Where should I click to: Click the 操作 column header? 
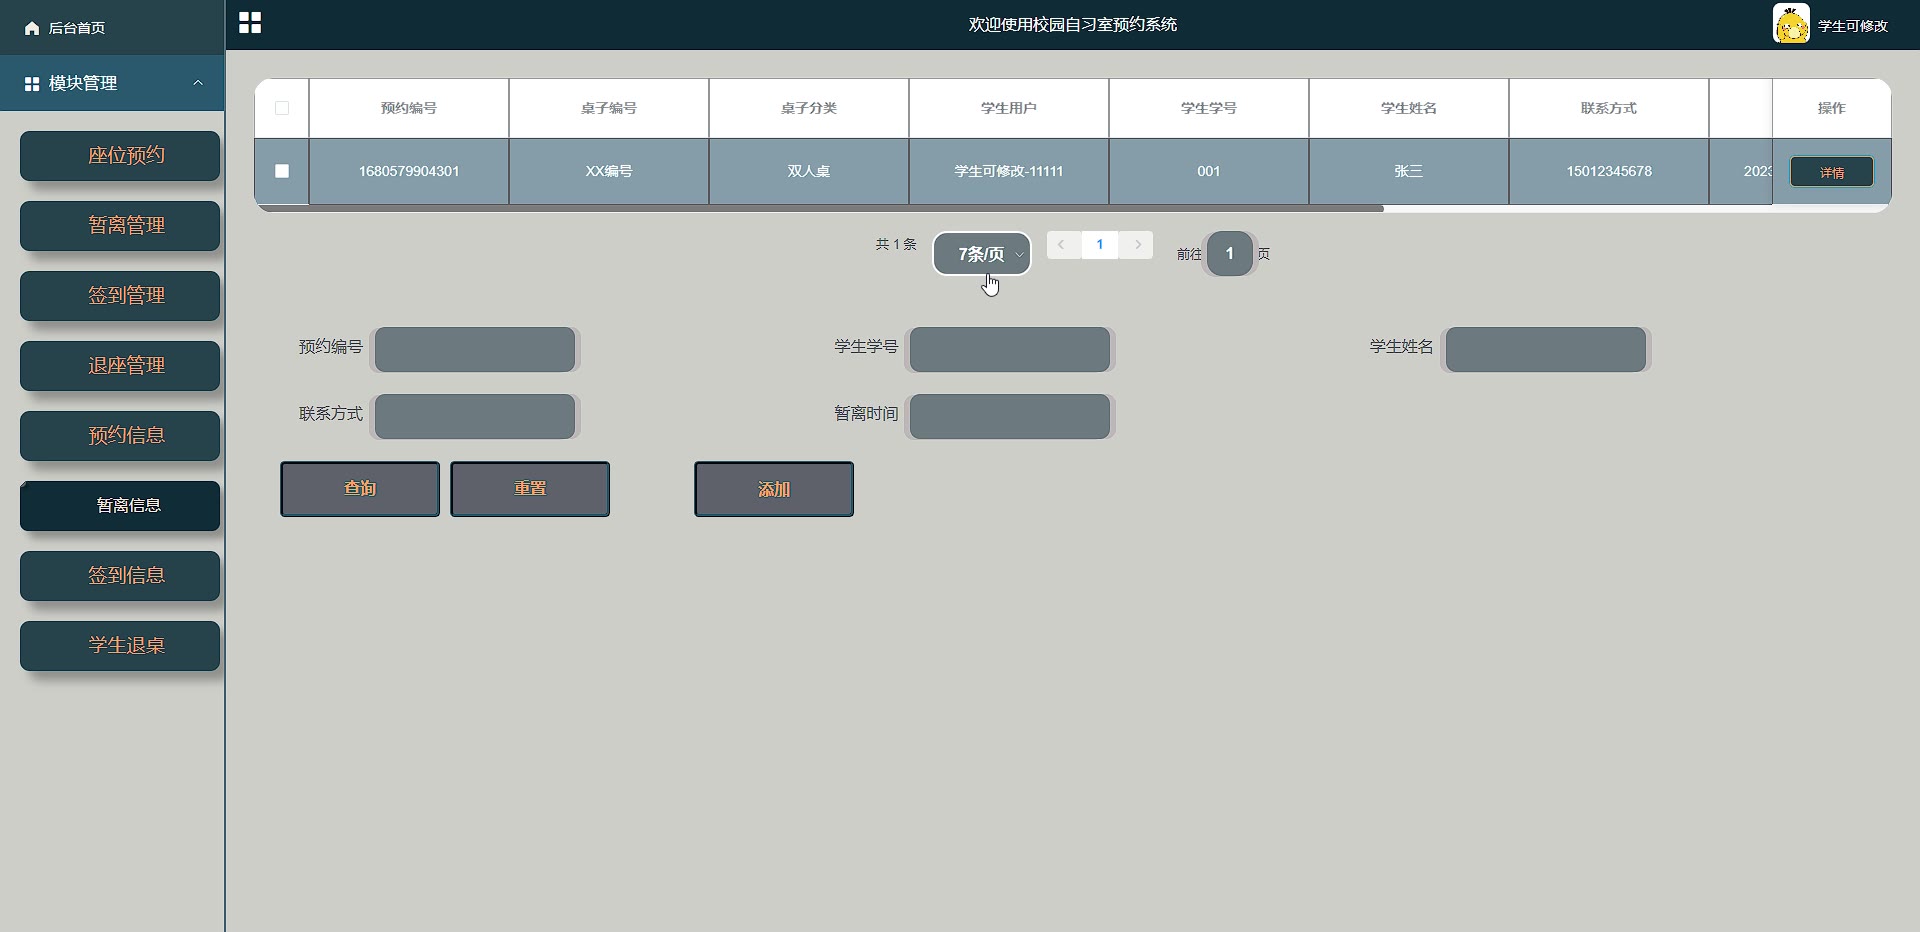(1832, 108)
